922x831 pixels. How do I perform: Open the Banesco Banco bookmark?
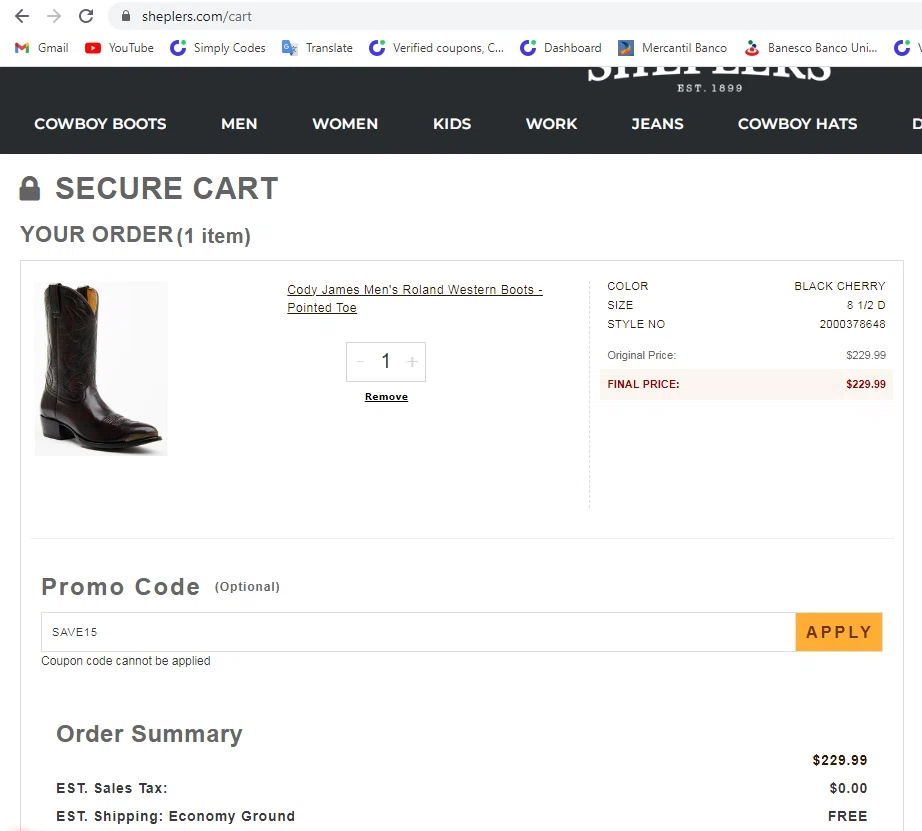pyautogui.click(x=810, y=48)
